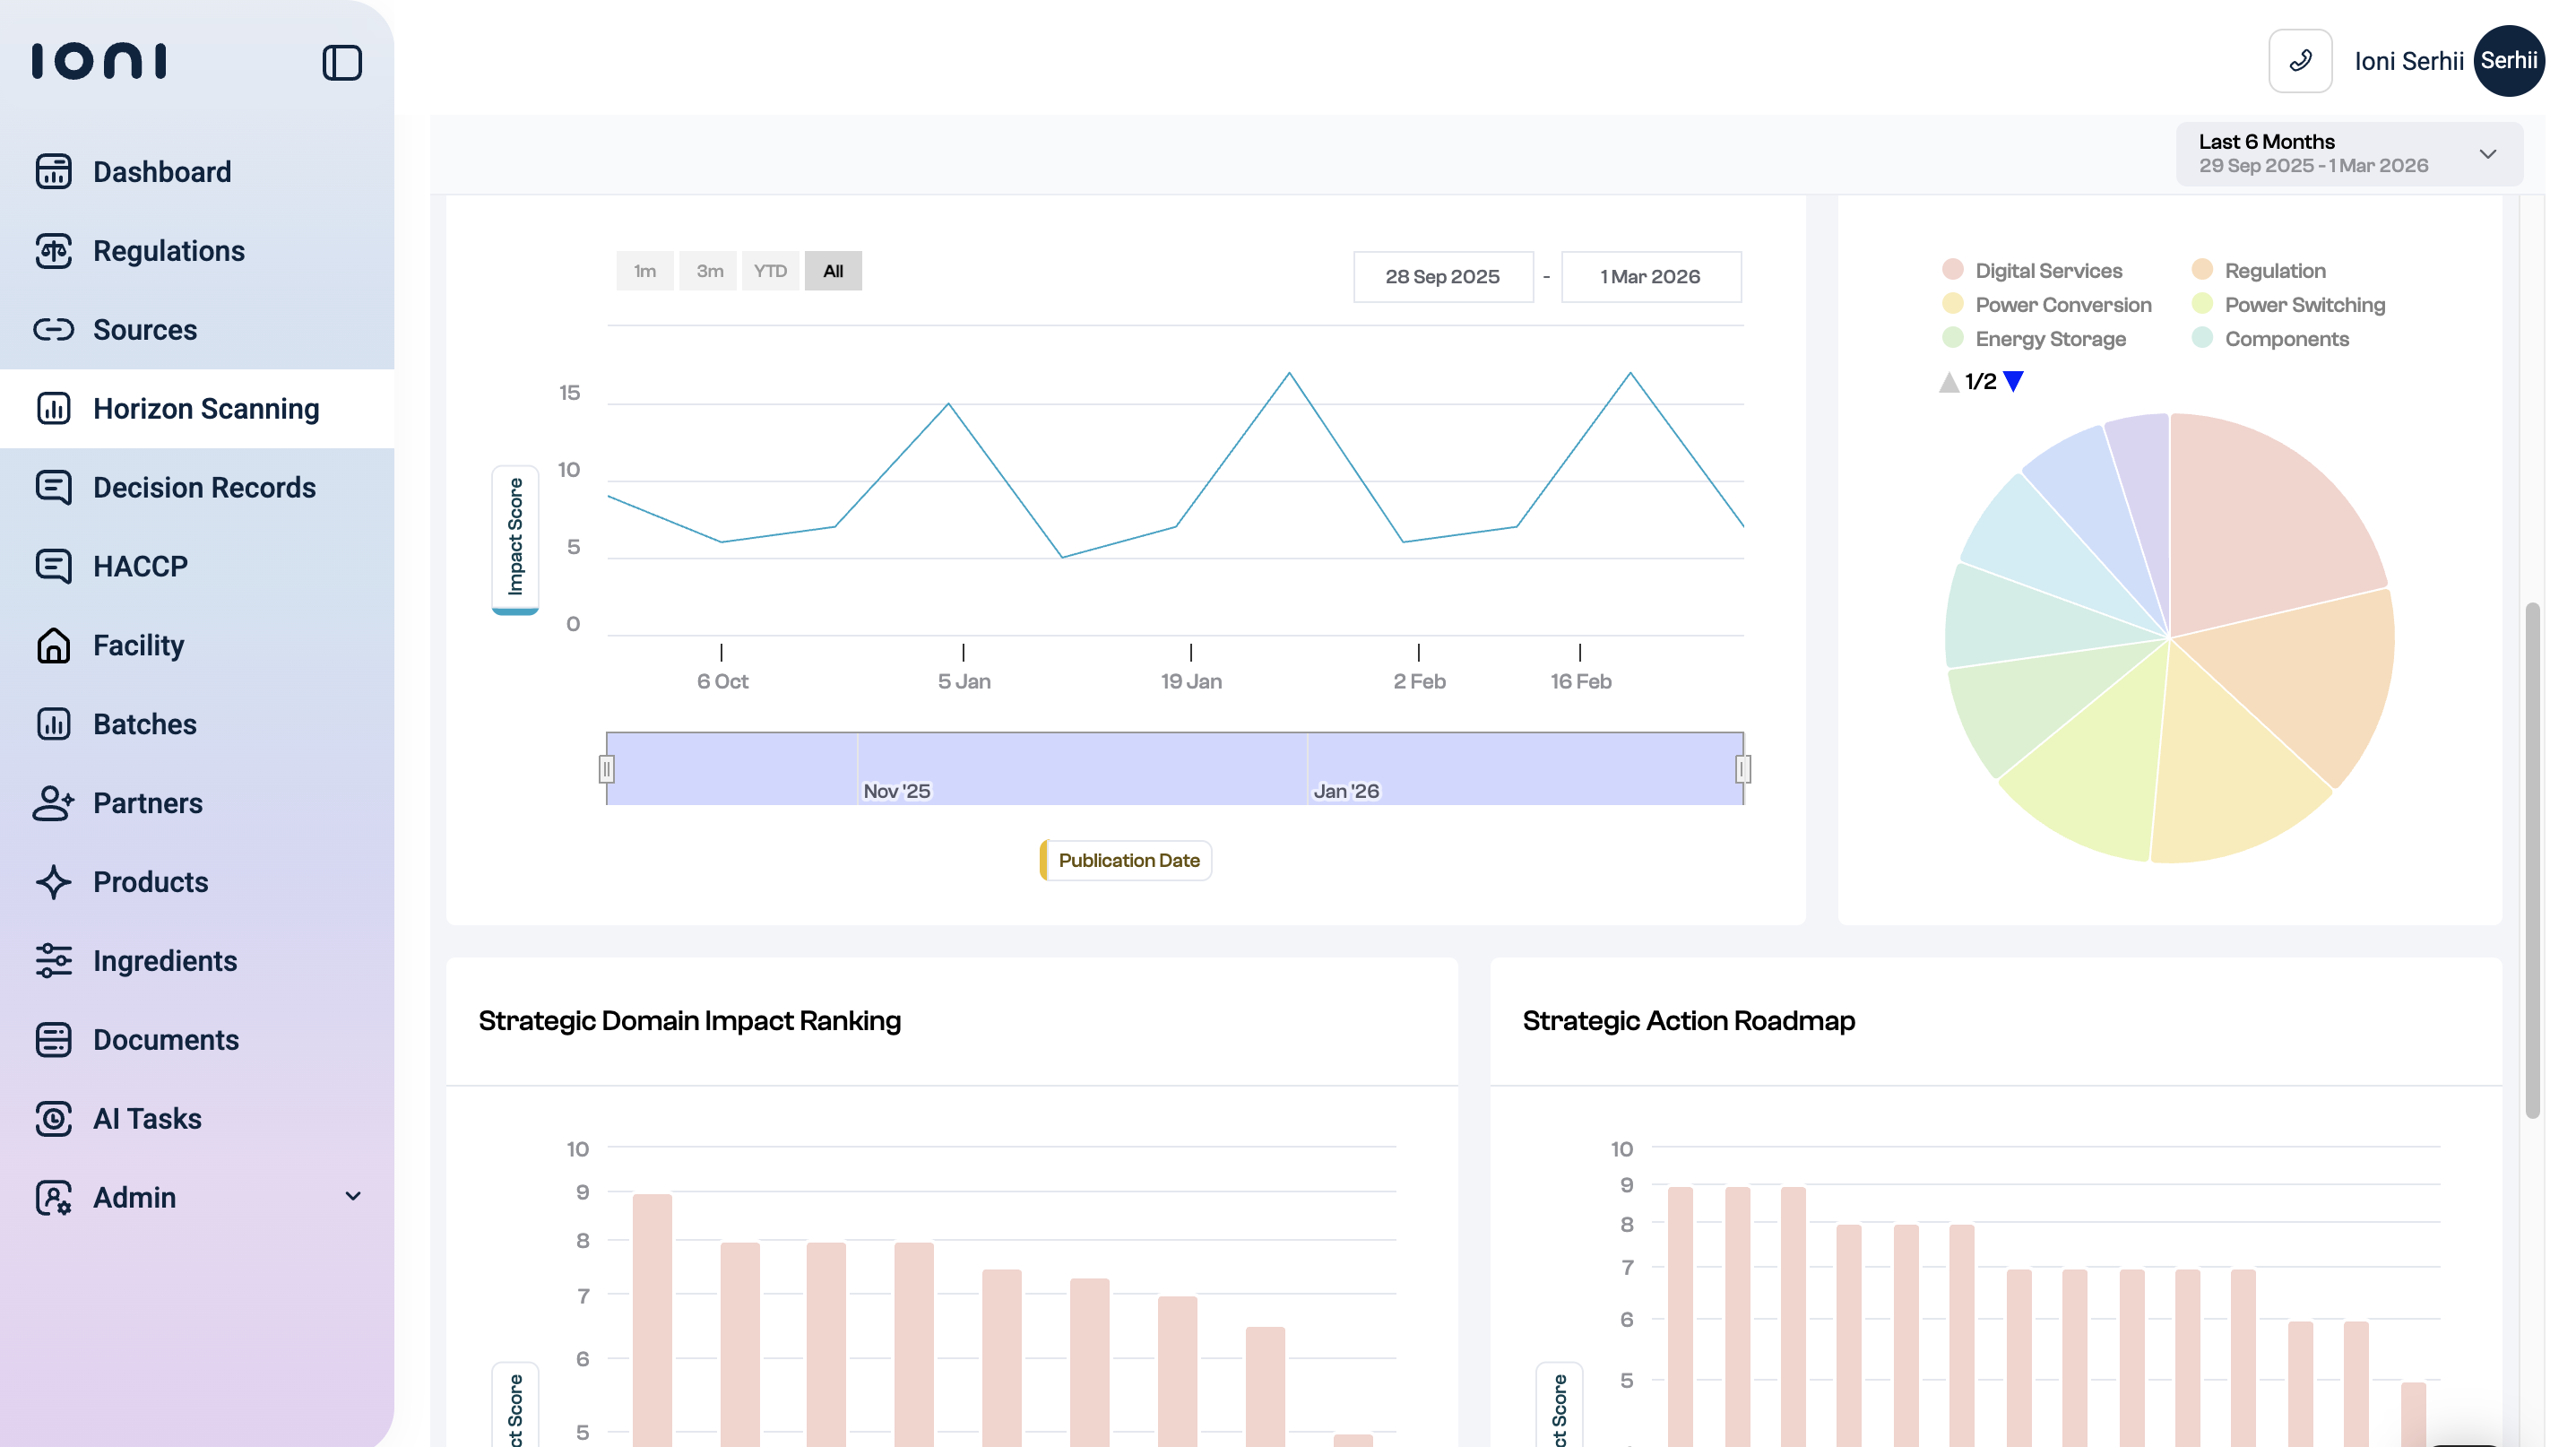Screen dimensions: 2576x1447
Task: Collapse the sidebar panel icon
Action: 342,62
